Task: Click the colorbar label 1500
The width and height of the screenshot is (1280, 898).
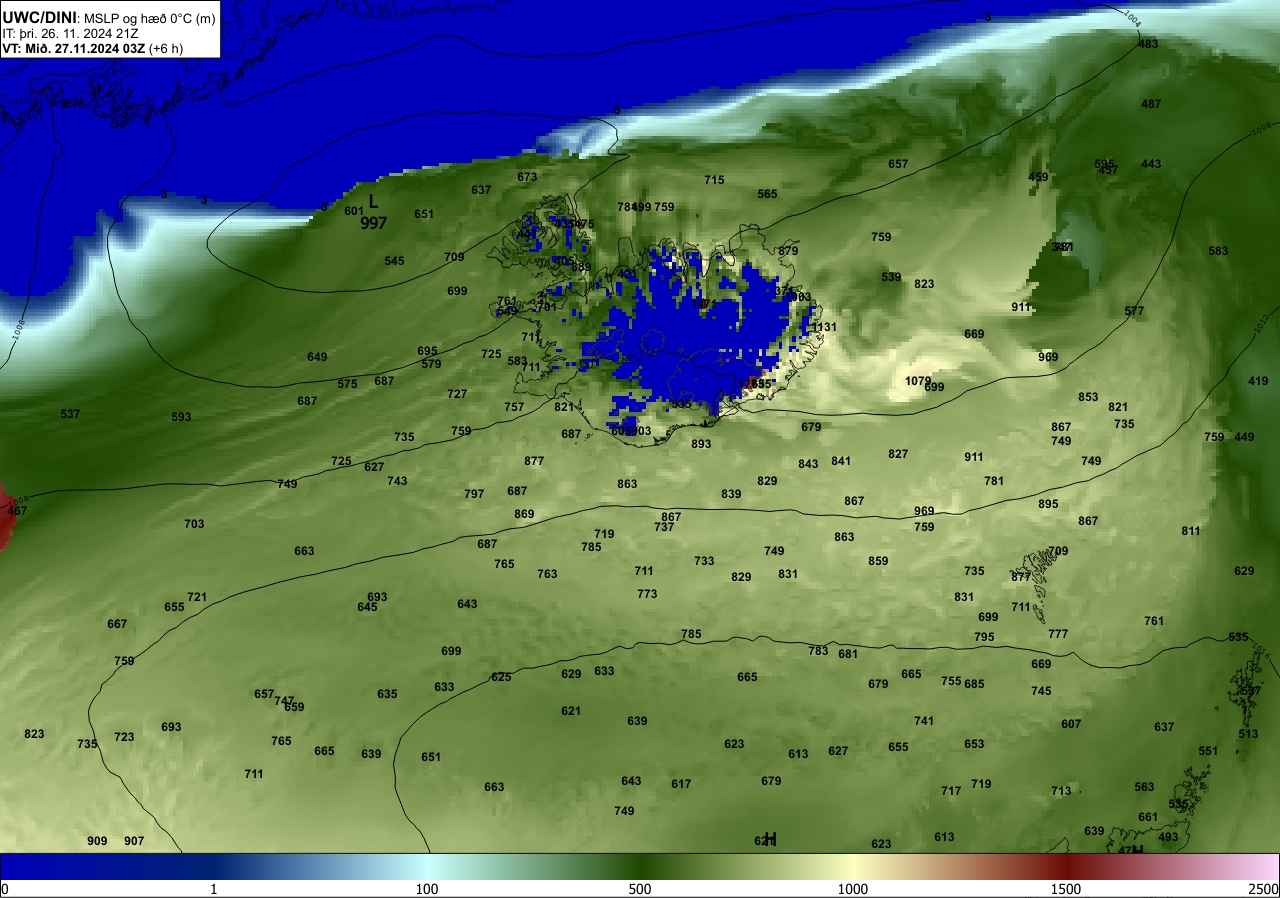Action: (x=1066, y=890)
